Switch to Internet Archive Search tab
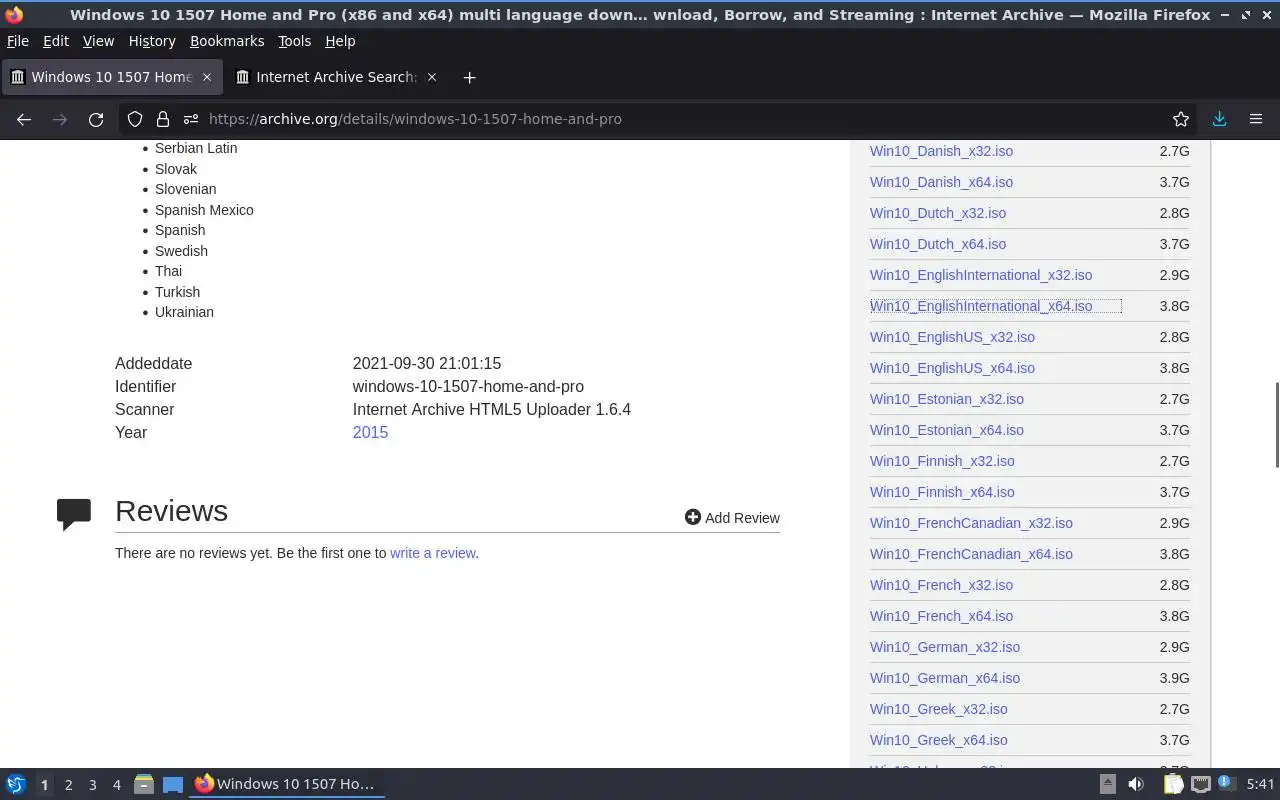 (337, 77)
